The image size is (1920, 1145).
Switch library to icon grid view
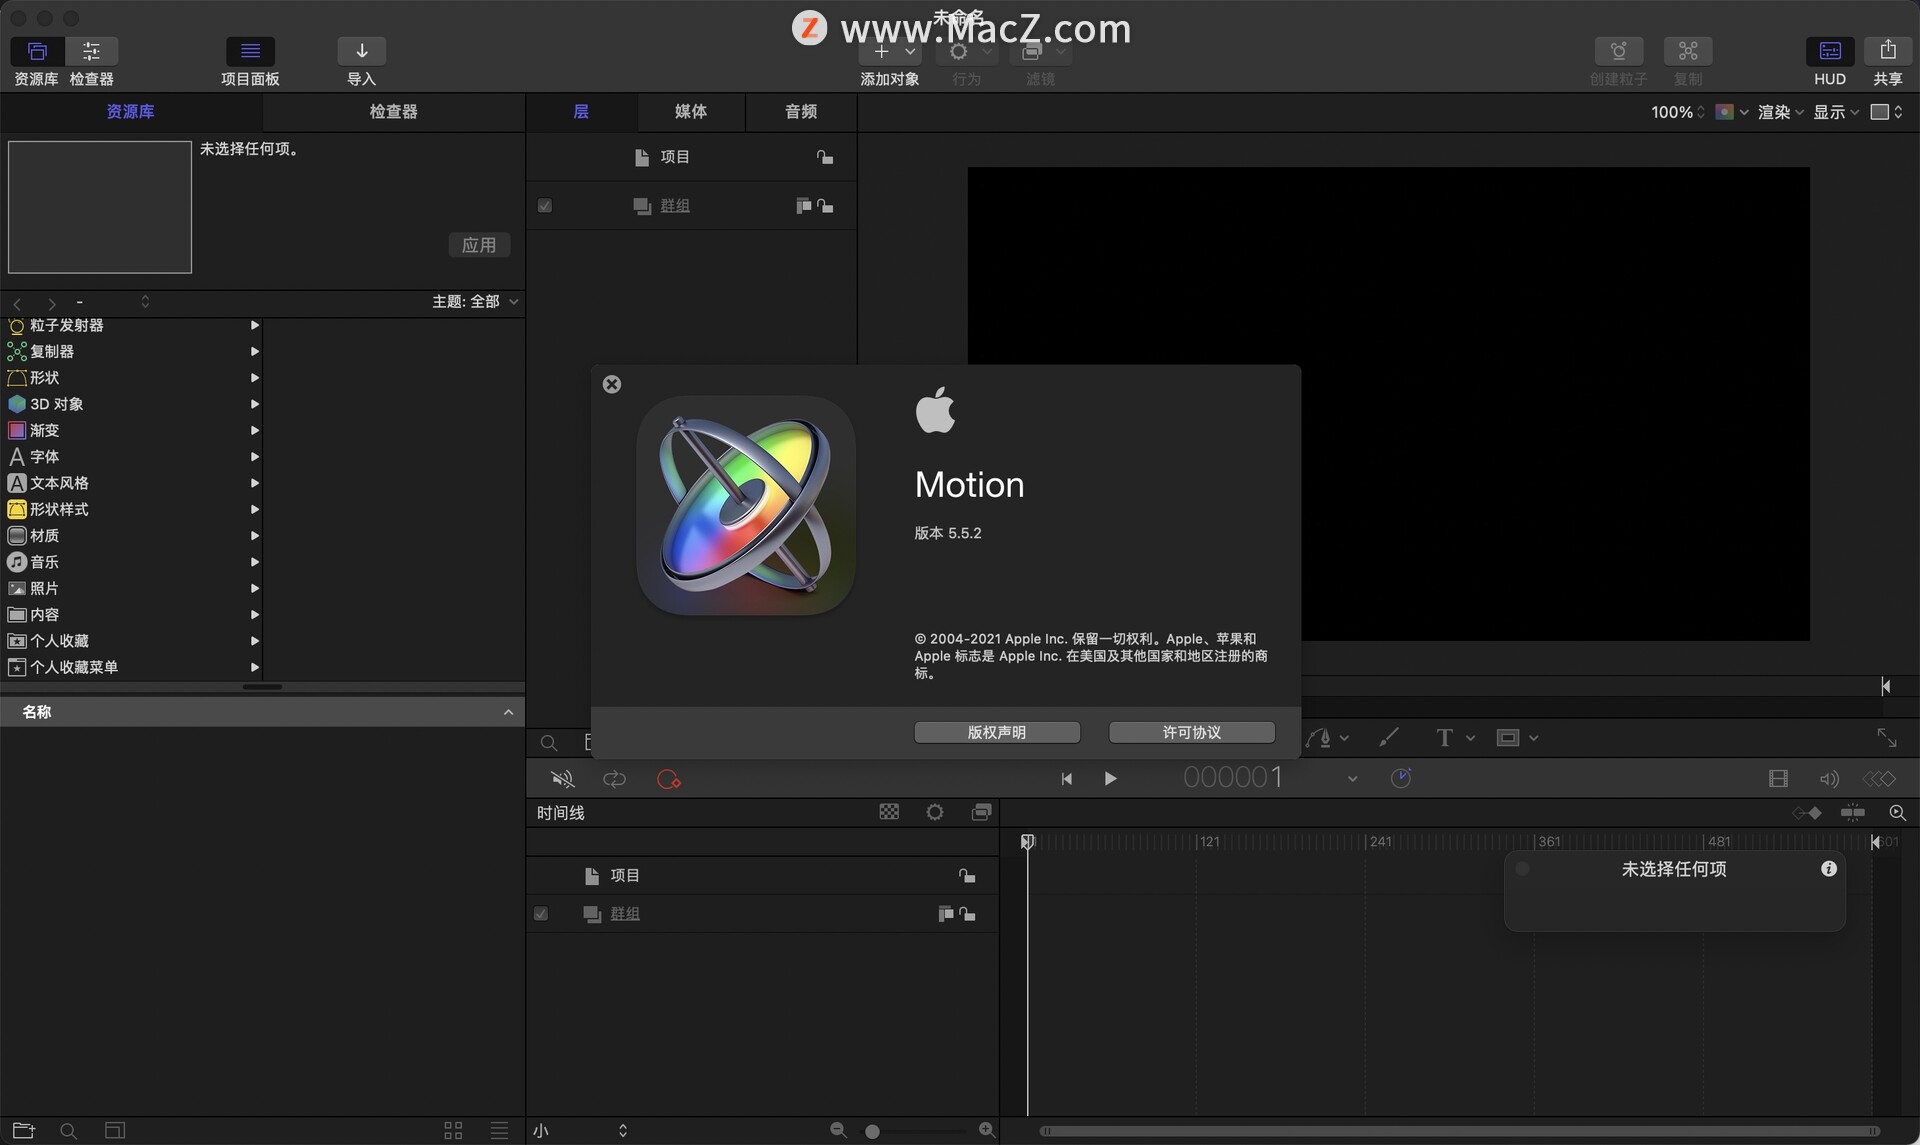(x=453, y=1130)
